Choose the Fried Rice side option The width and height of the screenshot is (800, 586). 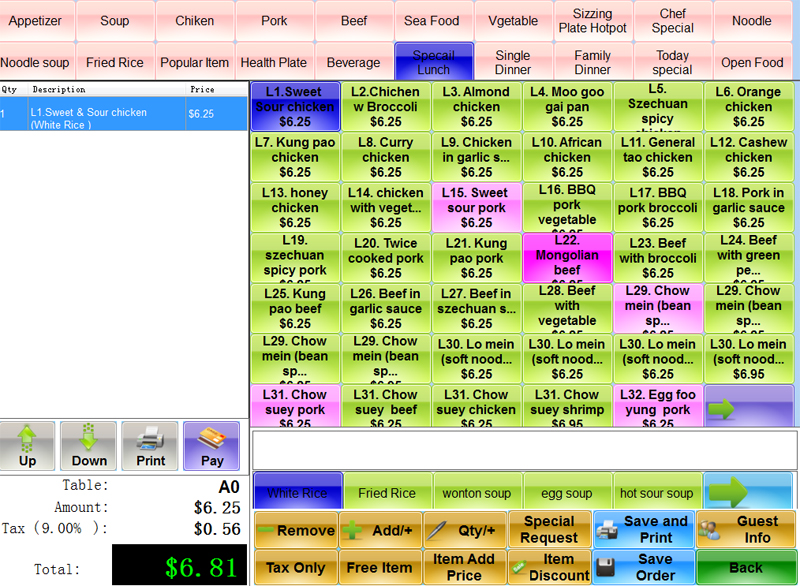coord(387,493)
